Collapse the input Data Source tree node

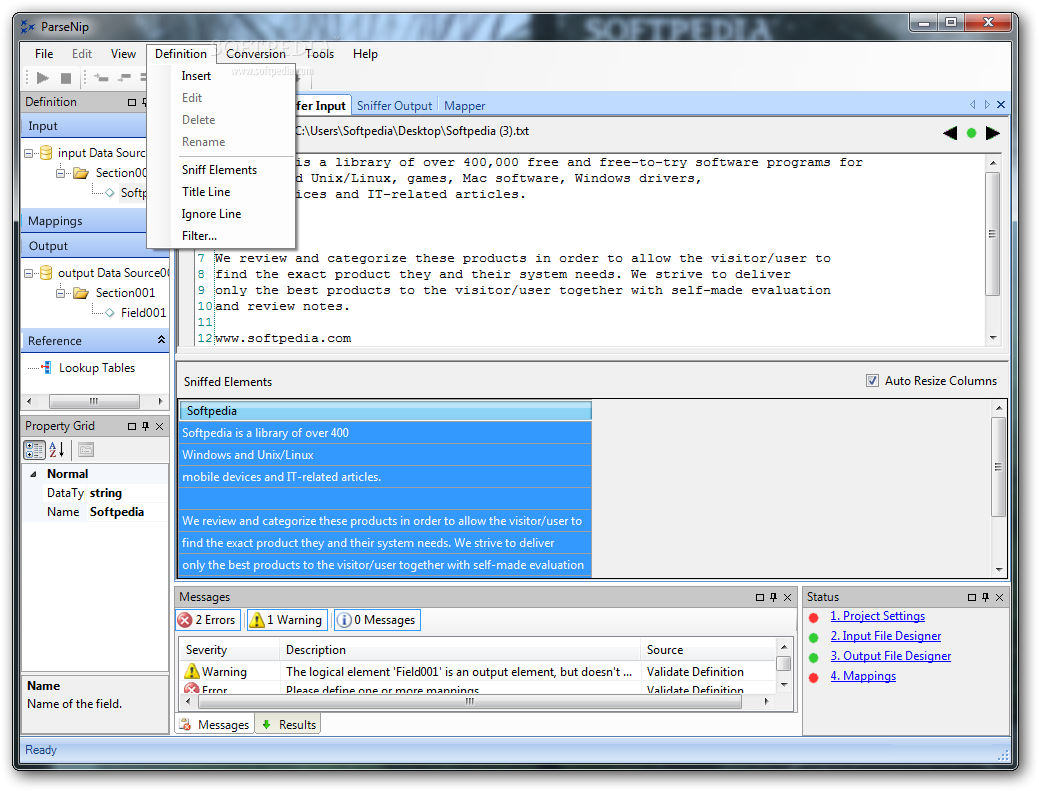pos(28,153)
